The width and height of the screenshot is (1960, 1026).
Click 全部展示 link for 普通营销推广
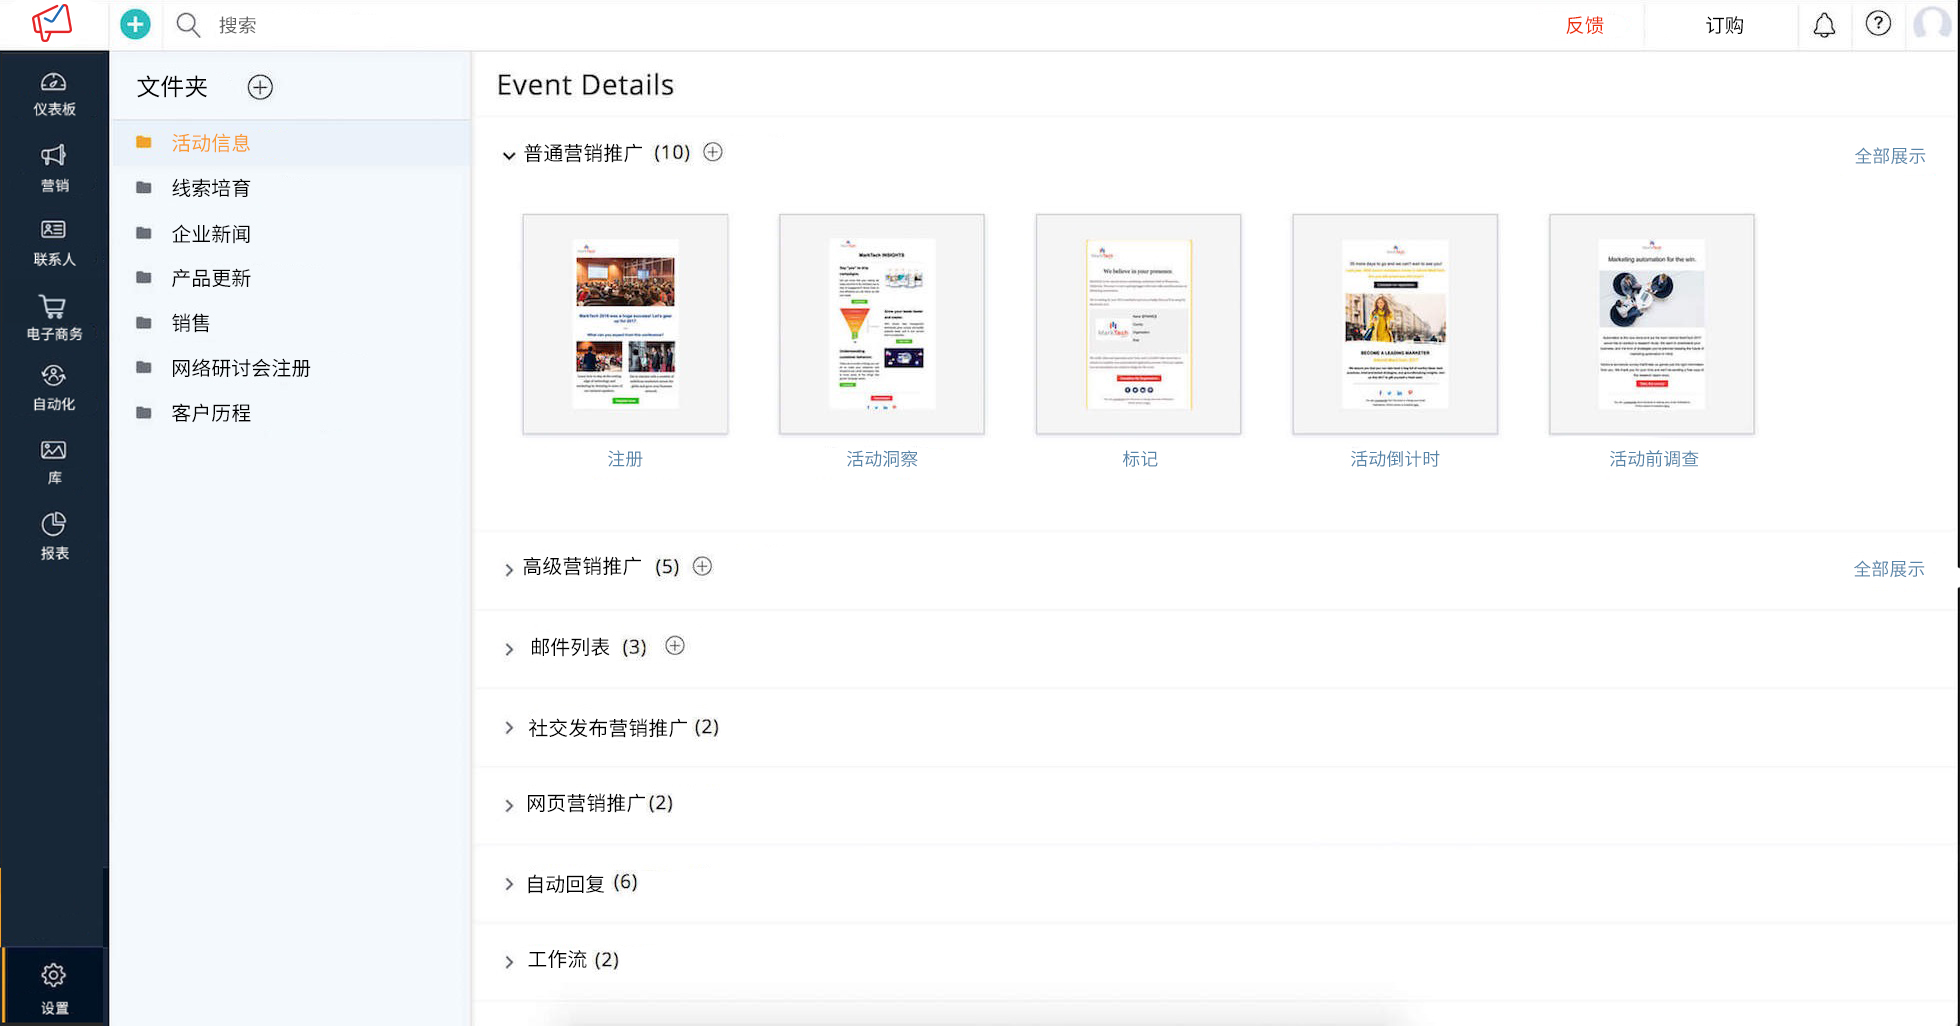(1889, 156)
